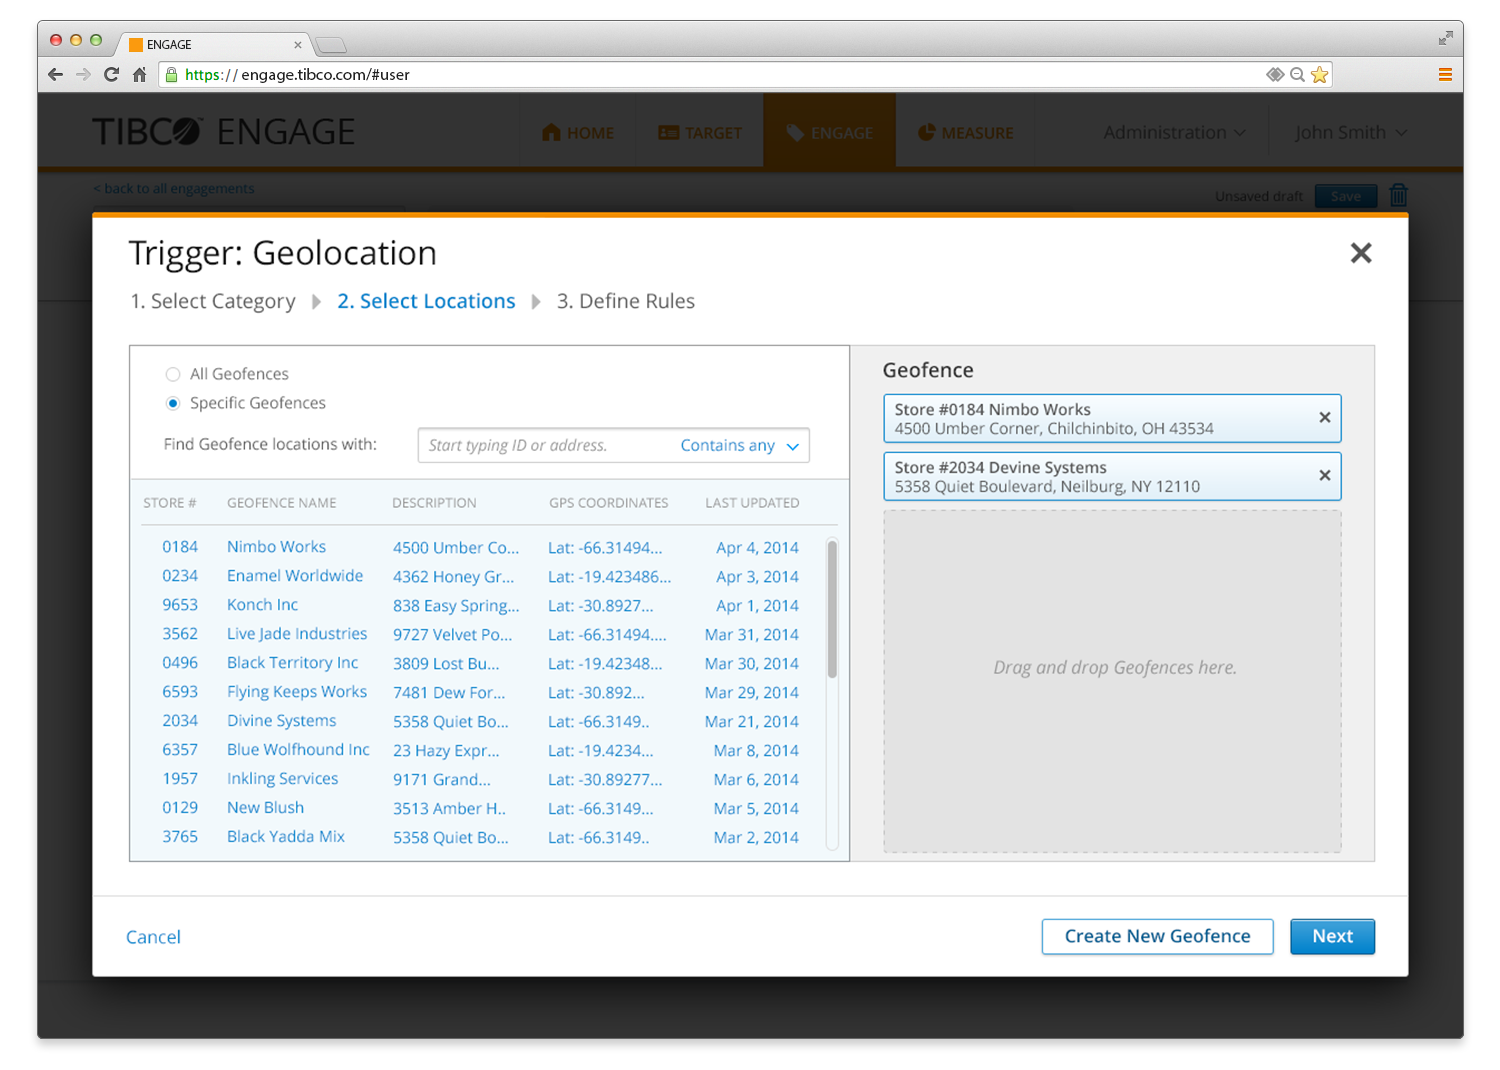The height and width of the screenshot is (1070, 1500).
Task: Select Enamel Worldwide geofence row
Action: (481, 576)
